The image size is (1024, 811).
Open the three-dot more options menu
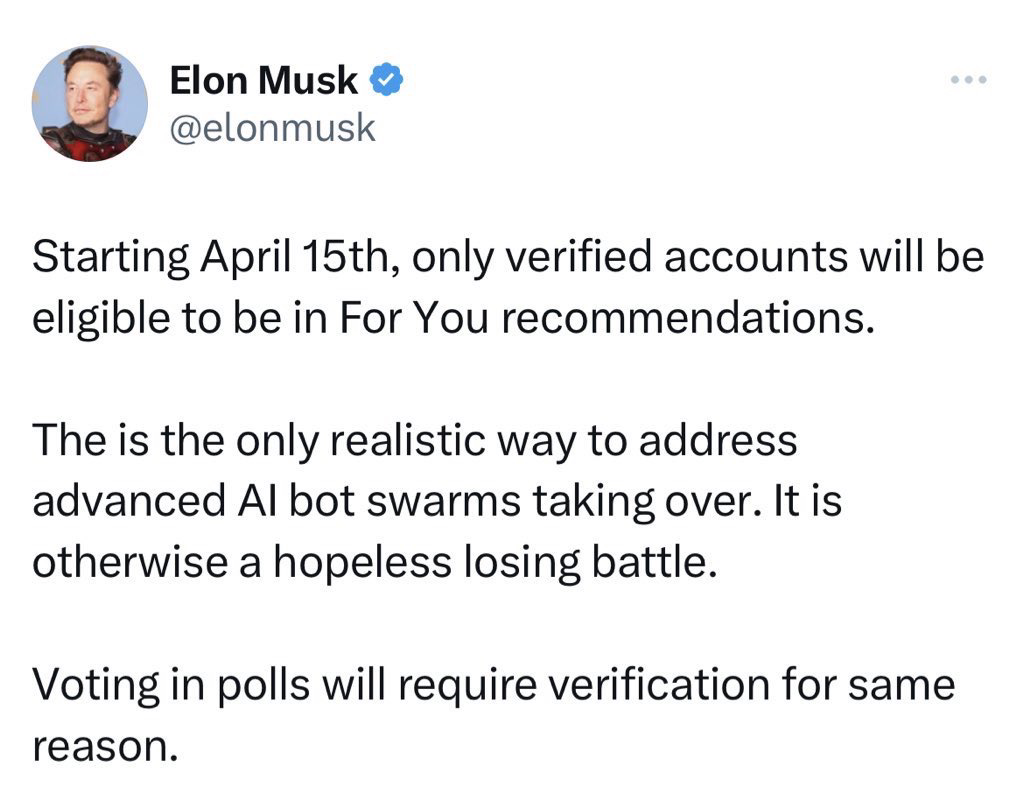968,79
